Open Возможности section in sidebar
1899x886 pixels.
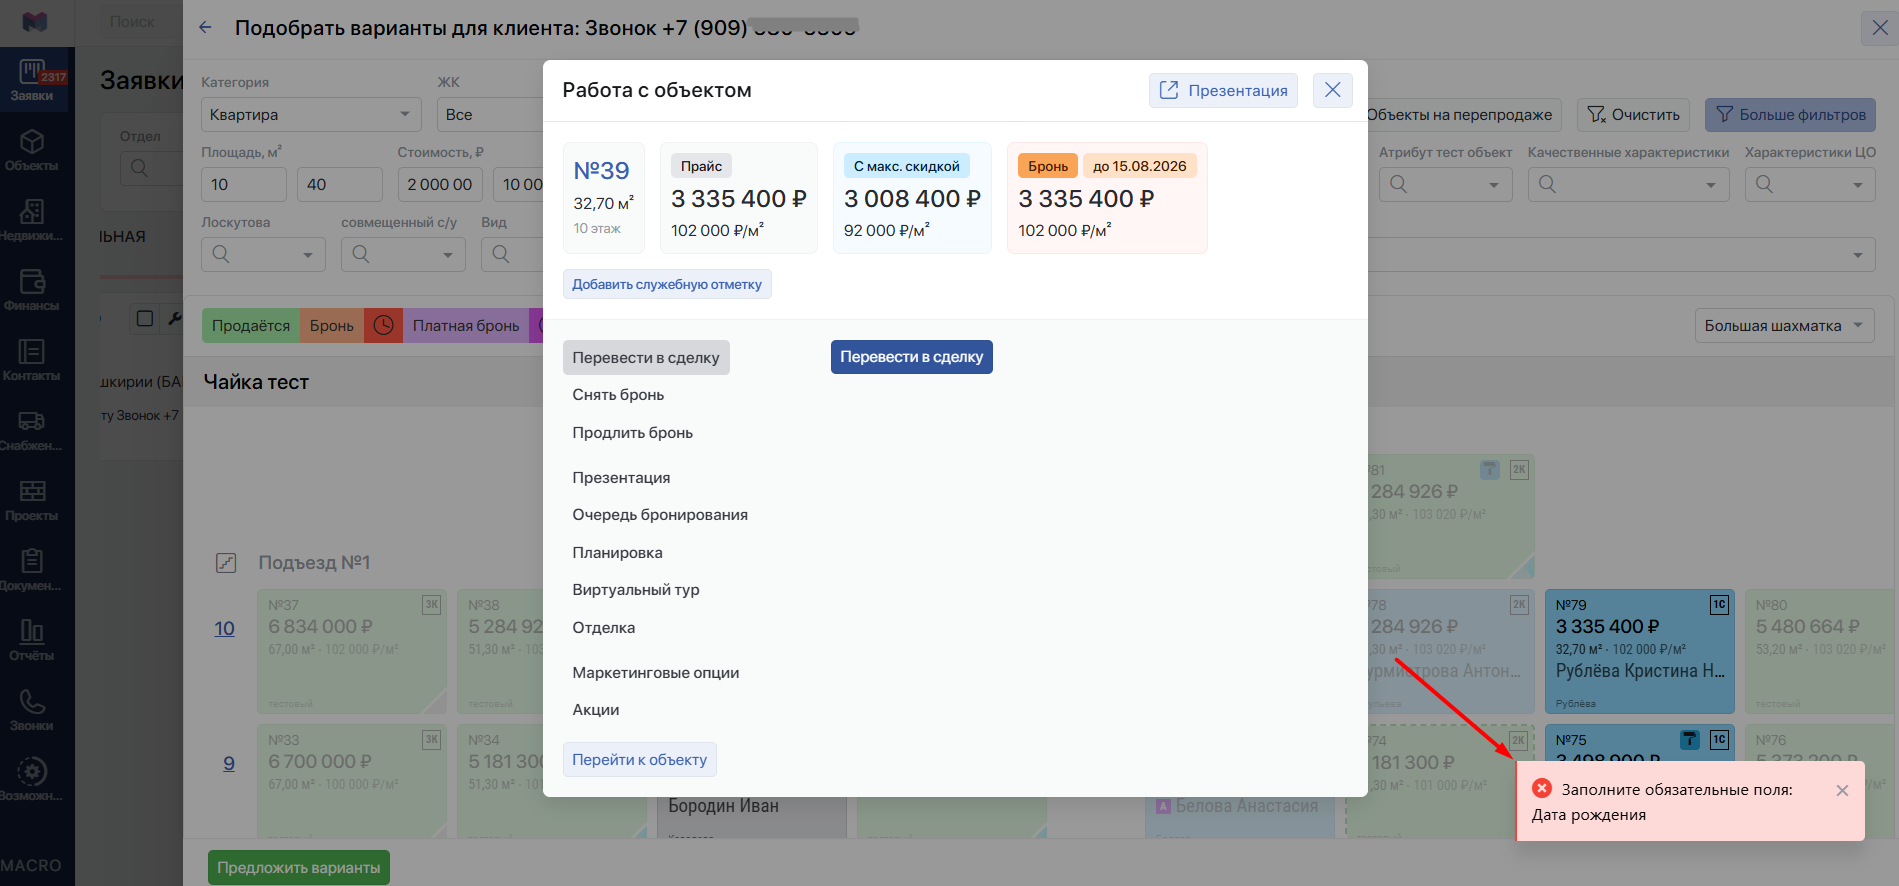tap(33, 780)
